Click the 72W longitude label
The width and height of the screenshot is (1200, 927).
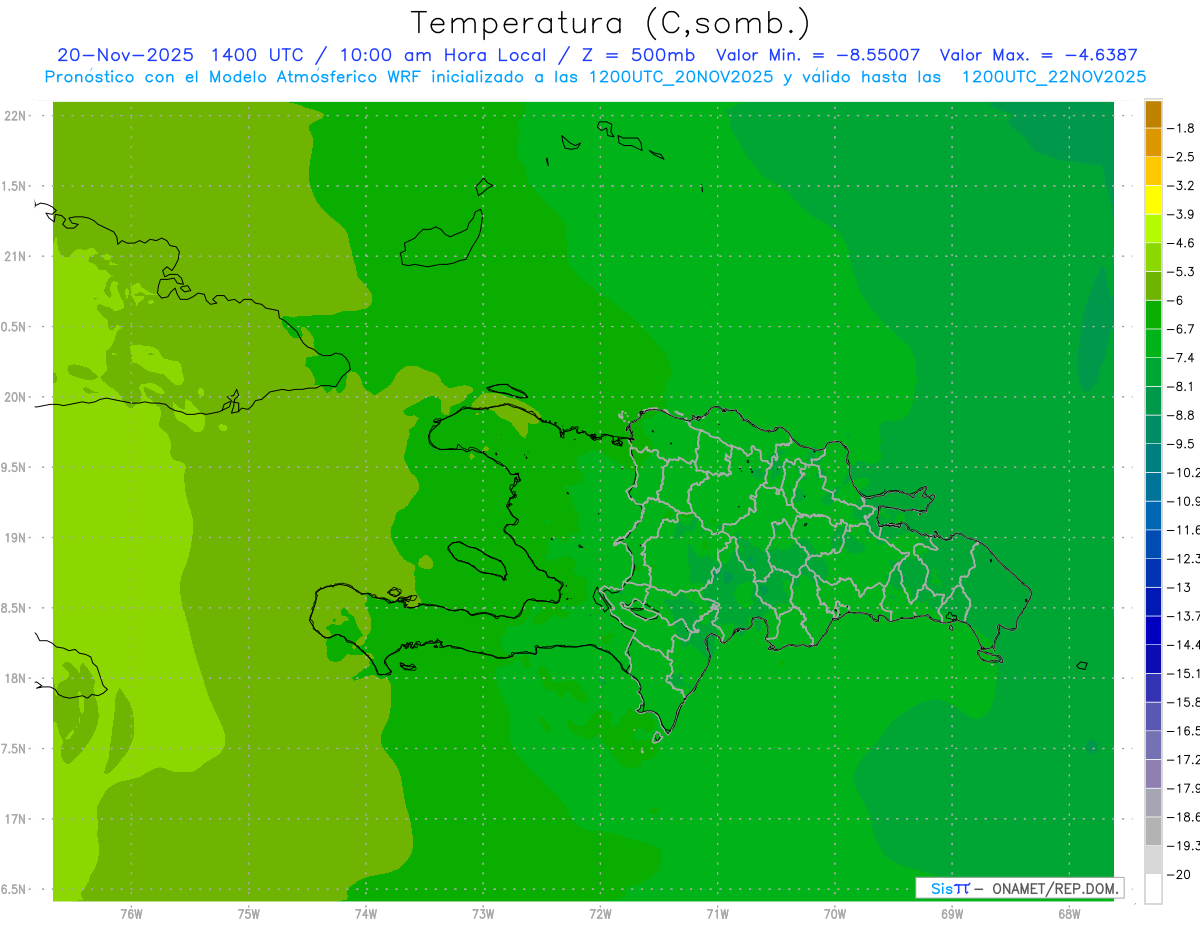(600, 913)
